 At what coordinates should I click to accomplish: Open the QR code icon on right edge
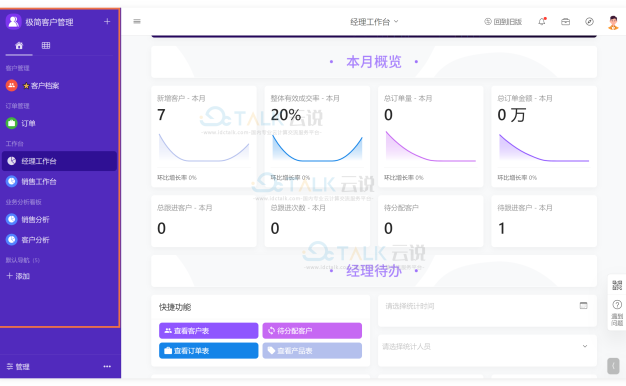[x=617, y=285]
